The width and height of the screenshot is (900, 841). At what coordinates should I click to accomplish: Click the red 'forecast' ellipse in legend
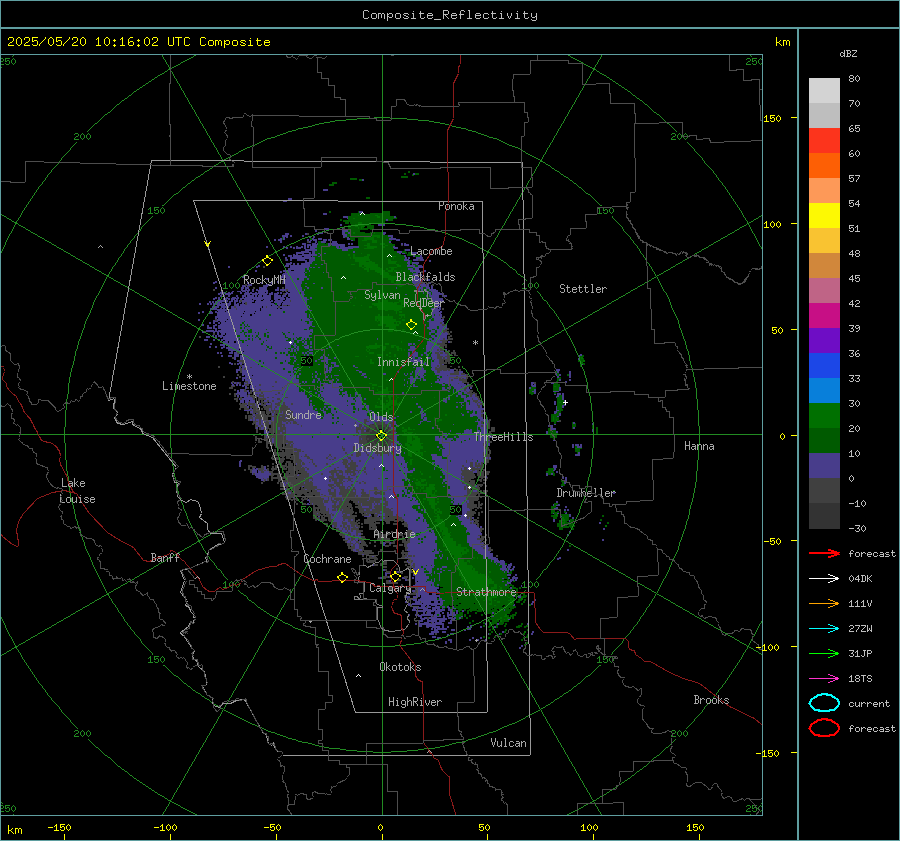tap(824, 728)
